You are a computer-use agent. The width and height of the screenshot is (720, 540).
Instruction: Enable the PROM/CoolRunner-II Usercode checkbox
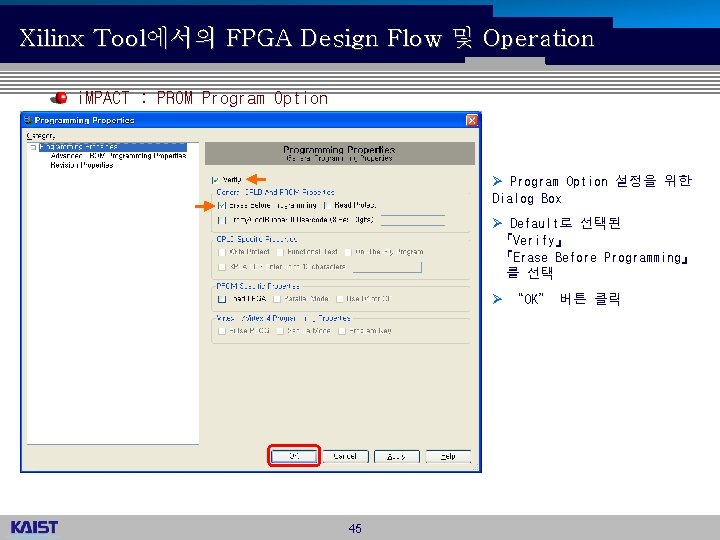[222, 220]
